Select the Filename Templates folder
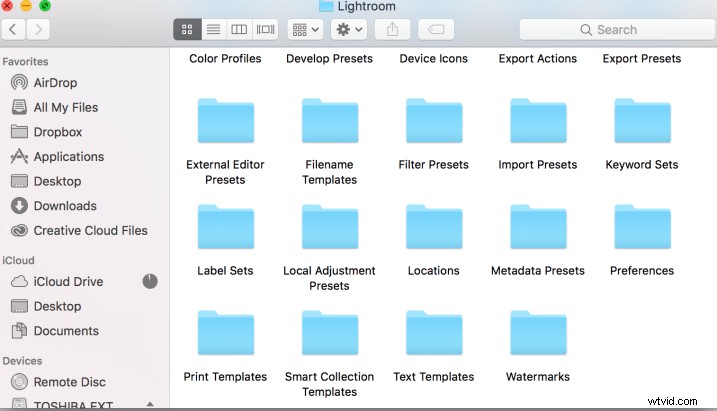This screenshot has width=717, height=411. coord(330,121)
